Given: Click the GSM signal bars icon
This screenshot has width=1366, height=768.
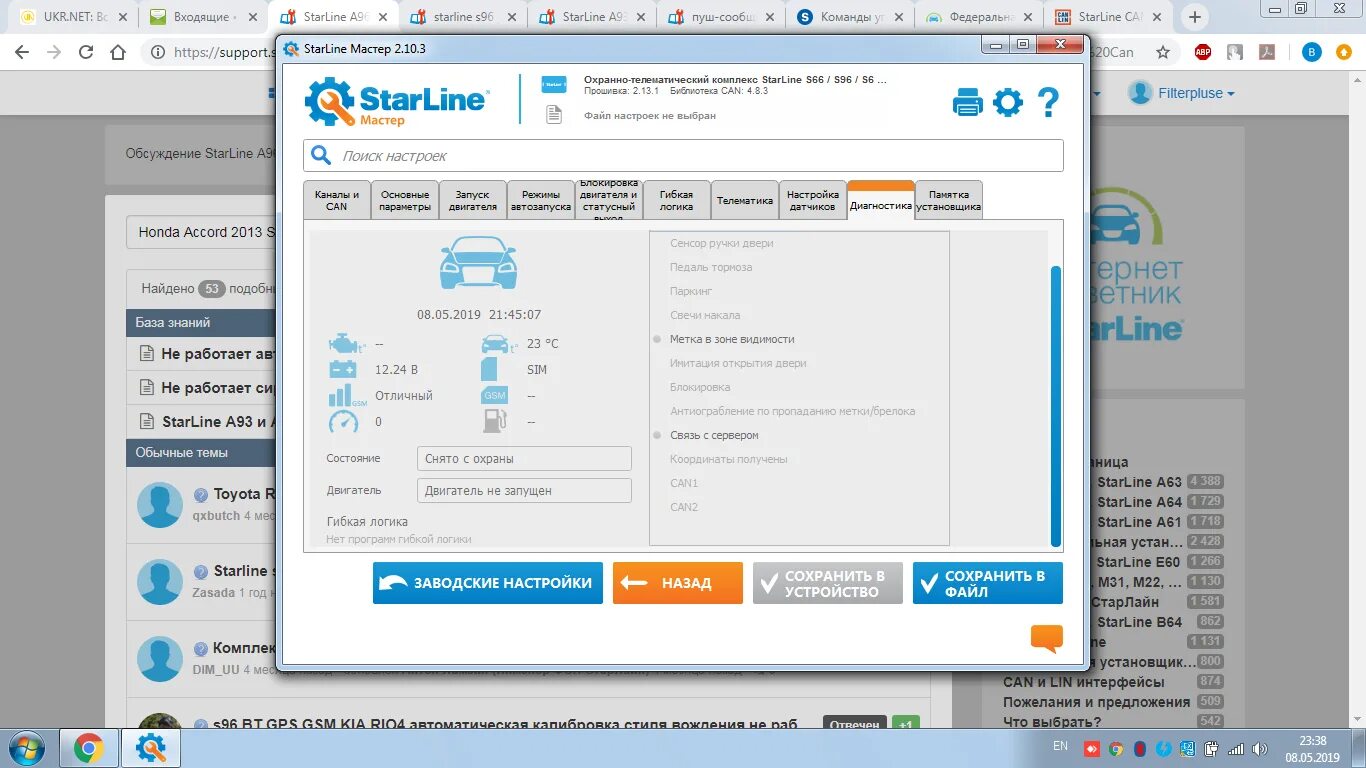Looking at the screenshot, I should [347, 395].
